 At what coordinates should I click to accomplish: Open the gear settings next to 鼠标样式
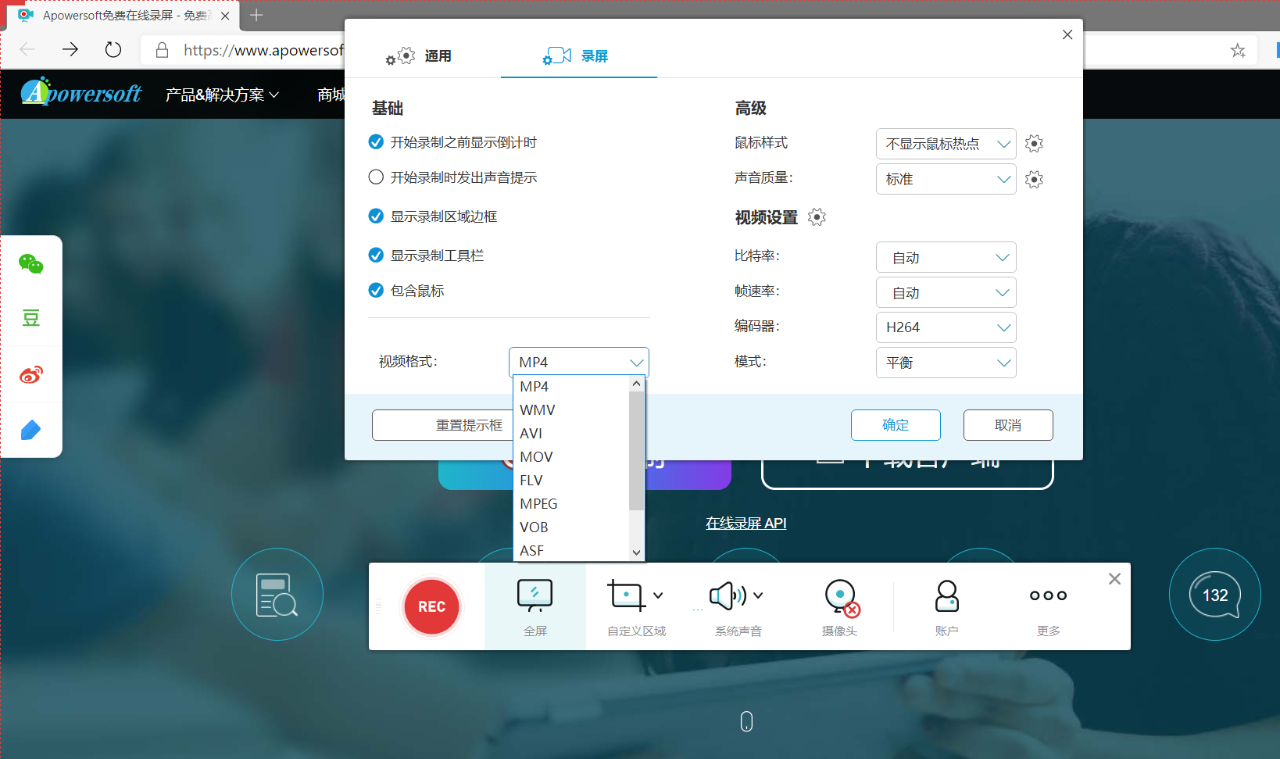click(1033, 143)
